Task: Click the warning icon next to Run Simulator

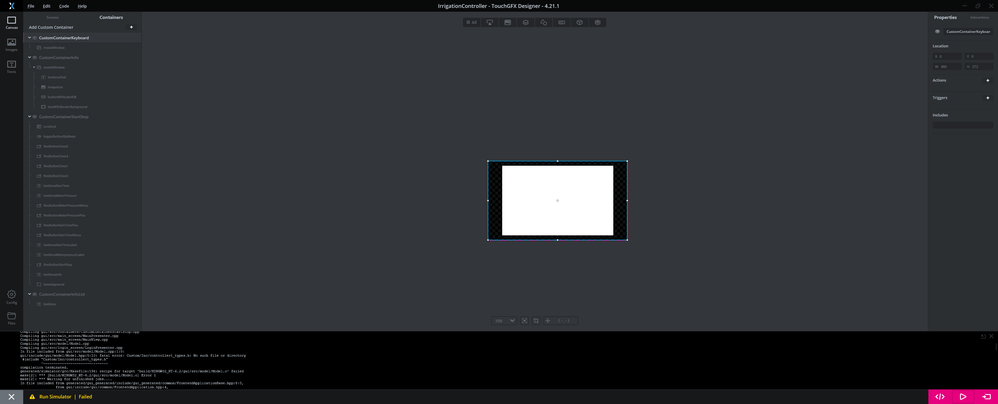Action: coord(32,396)
